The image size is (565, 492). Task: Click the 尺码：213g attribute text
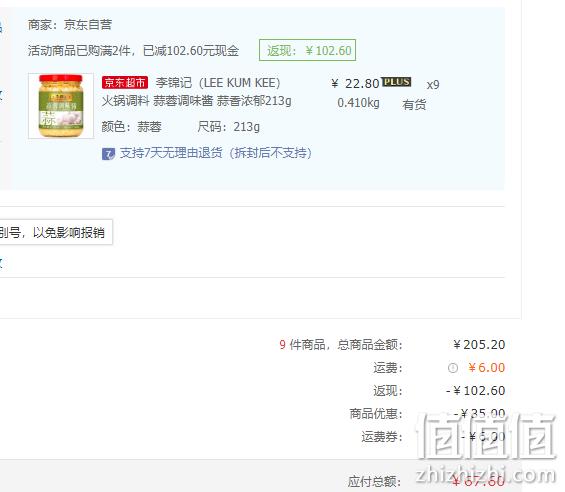coord(228,127)
